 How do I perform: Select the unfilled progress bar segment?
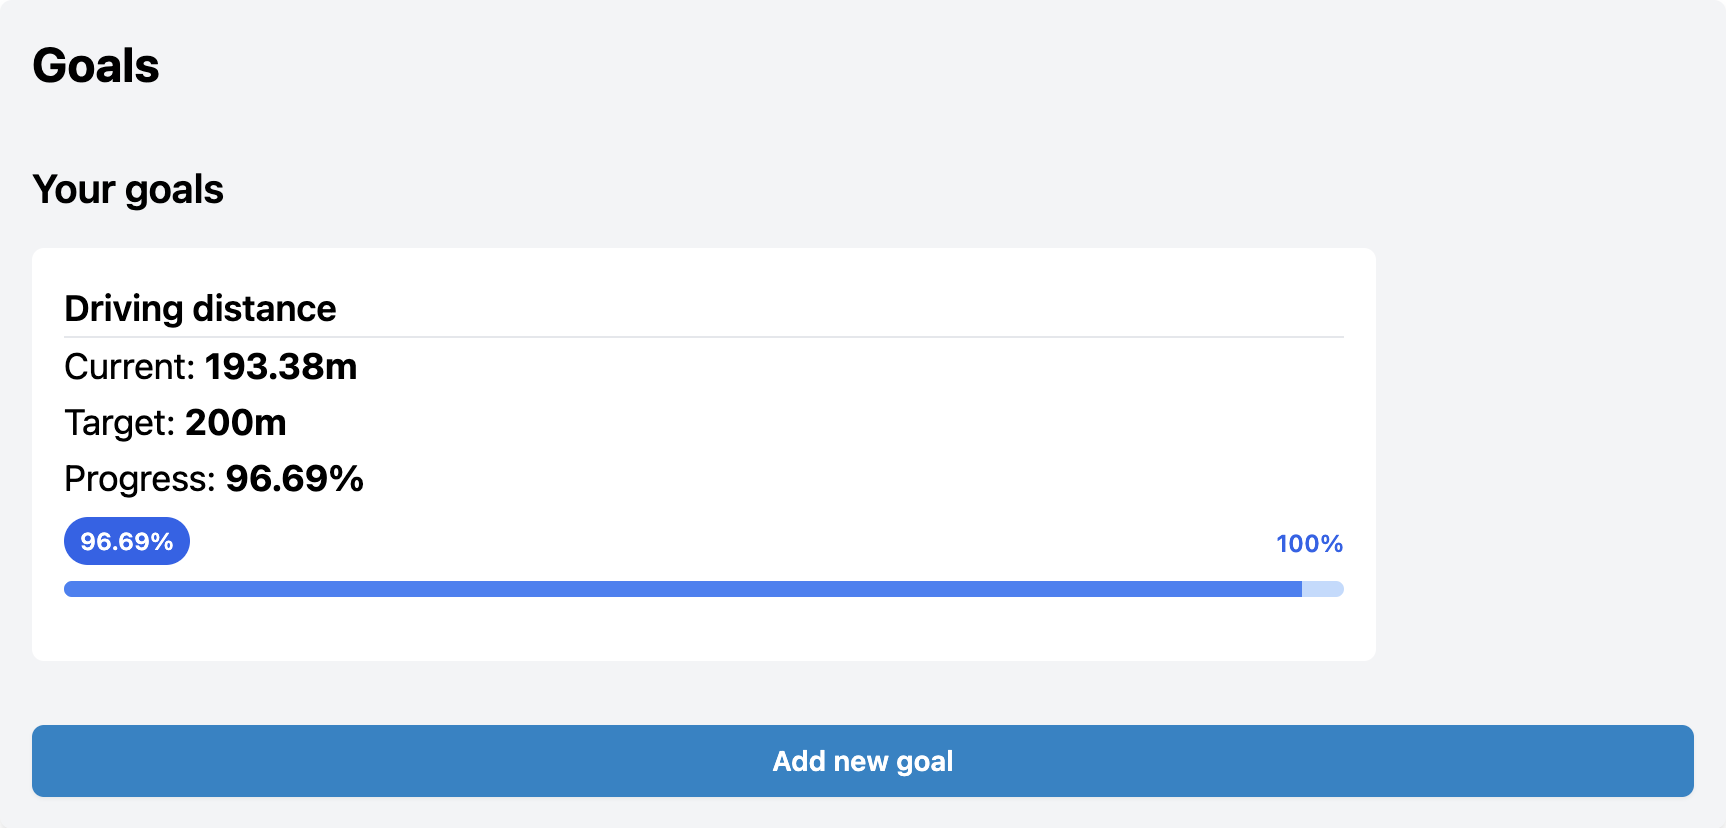pyautogui.click(x=1322, y=589)
